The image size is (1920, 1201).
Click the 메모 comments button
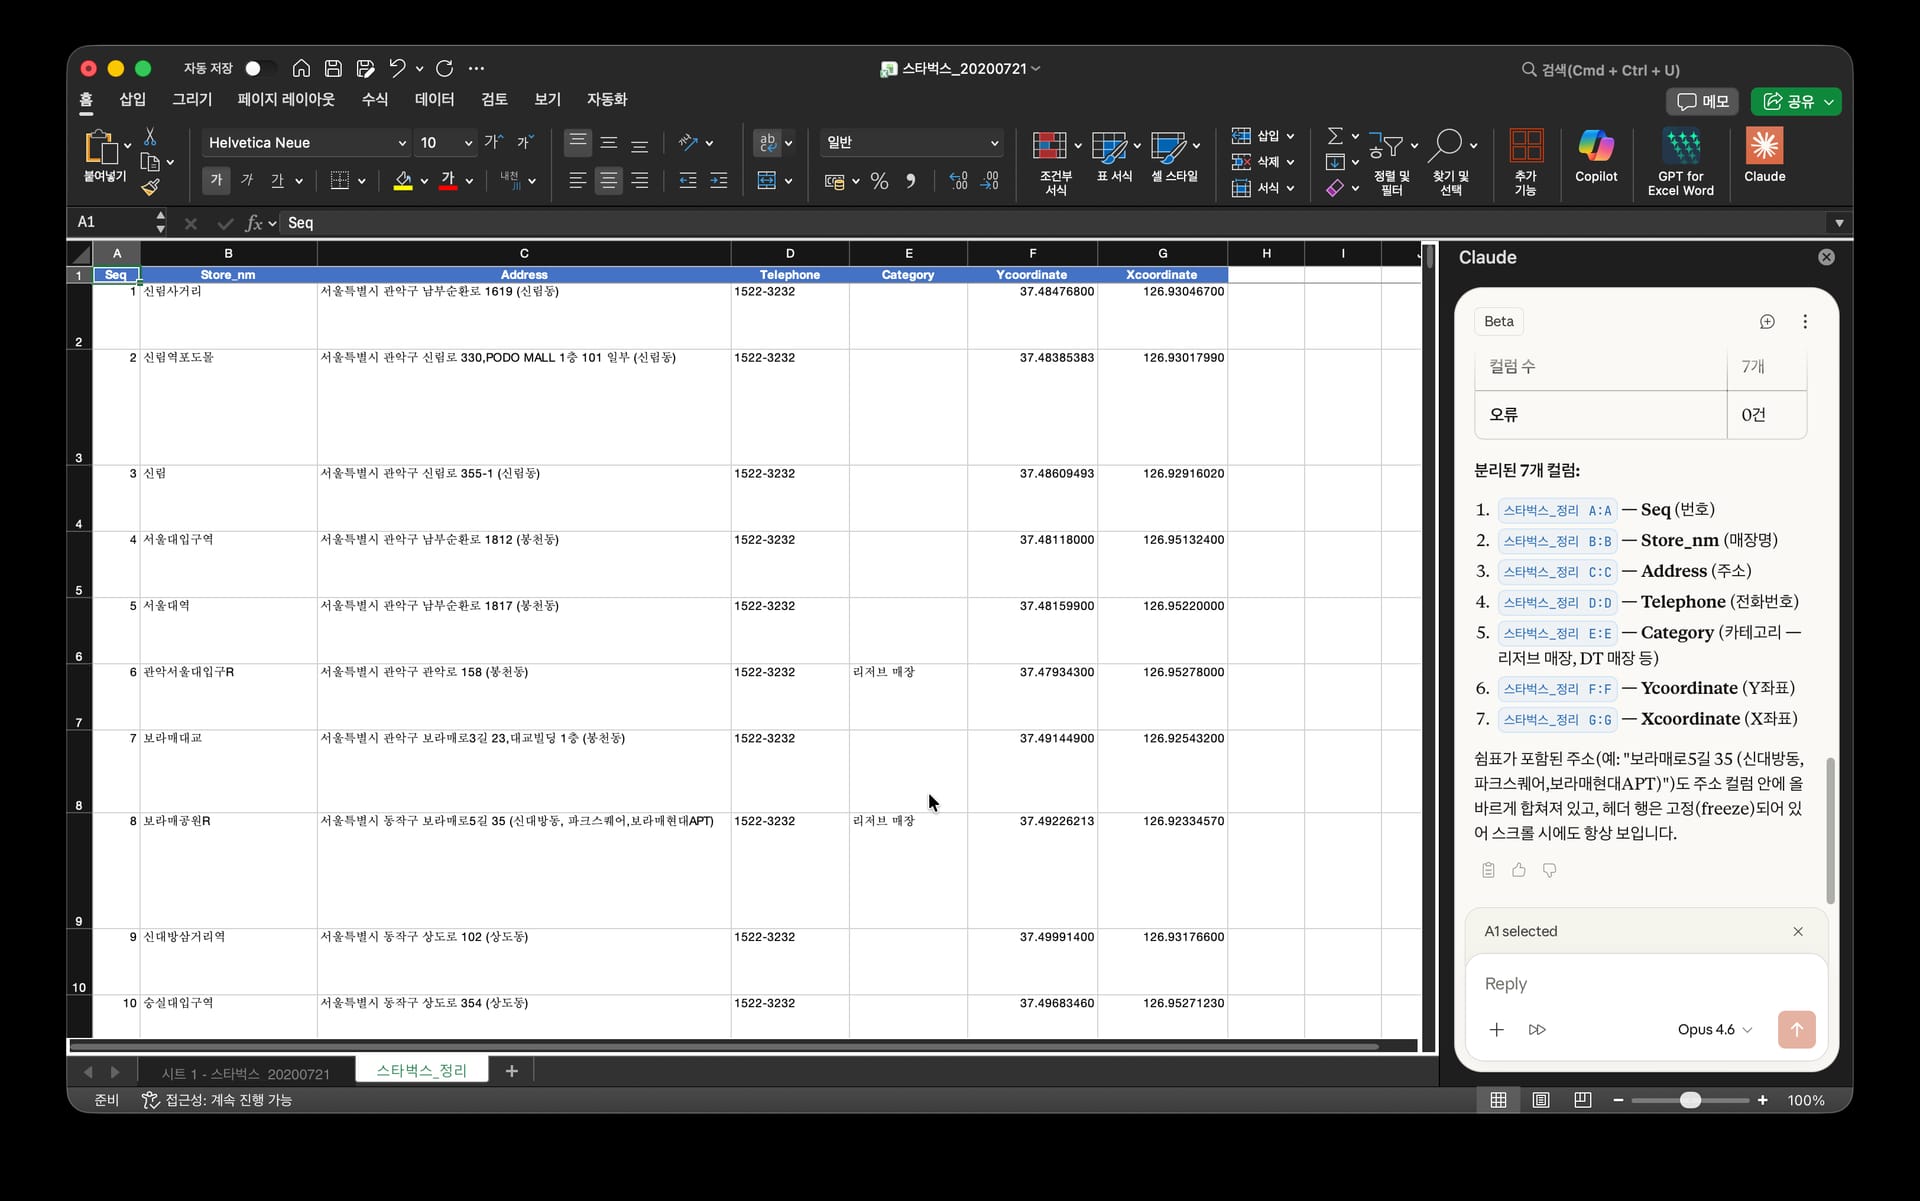1703,101
